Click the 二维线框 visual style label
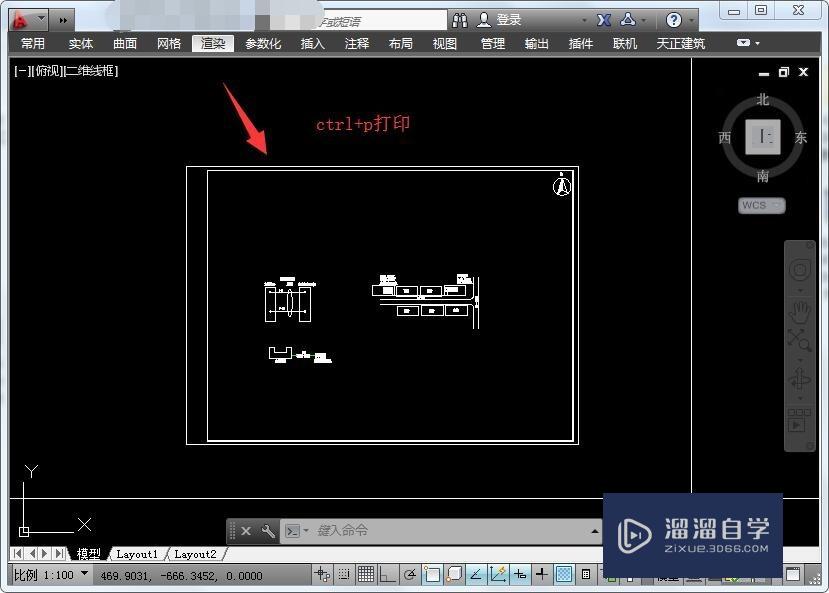The width and height of the screenshot is (829, 593). point(91,71)
